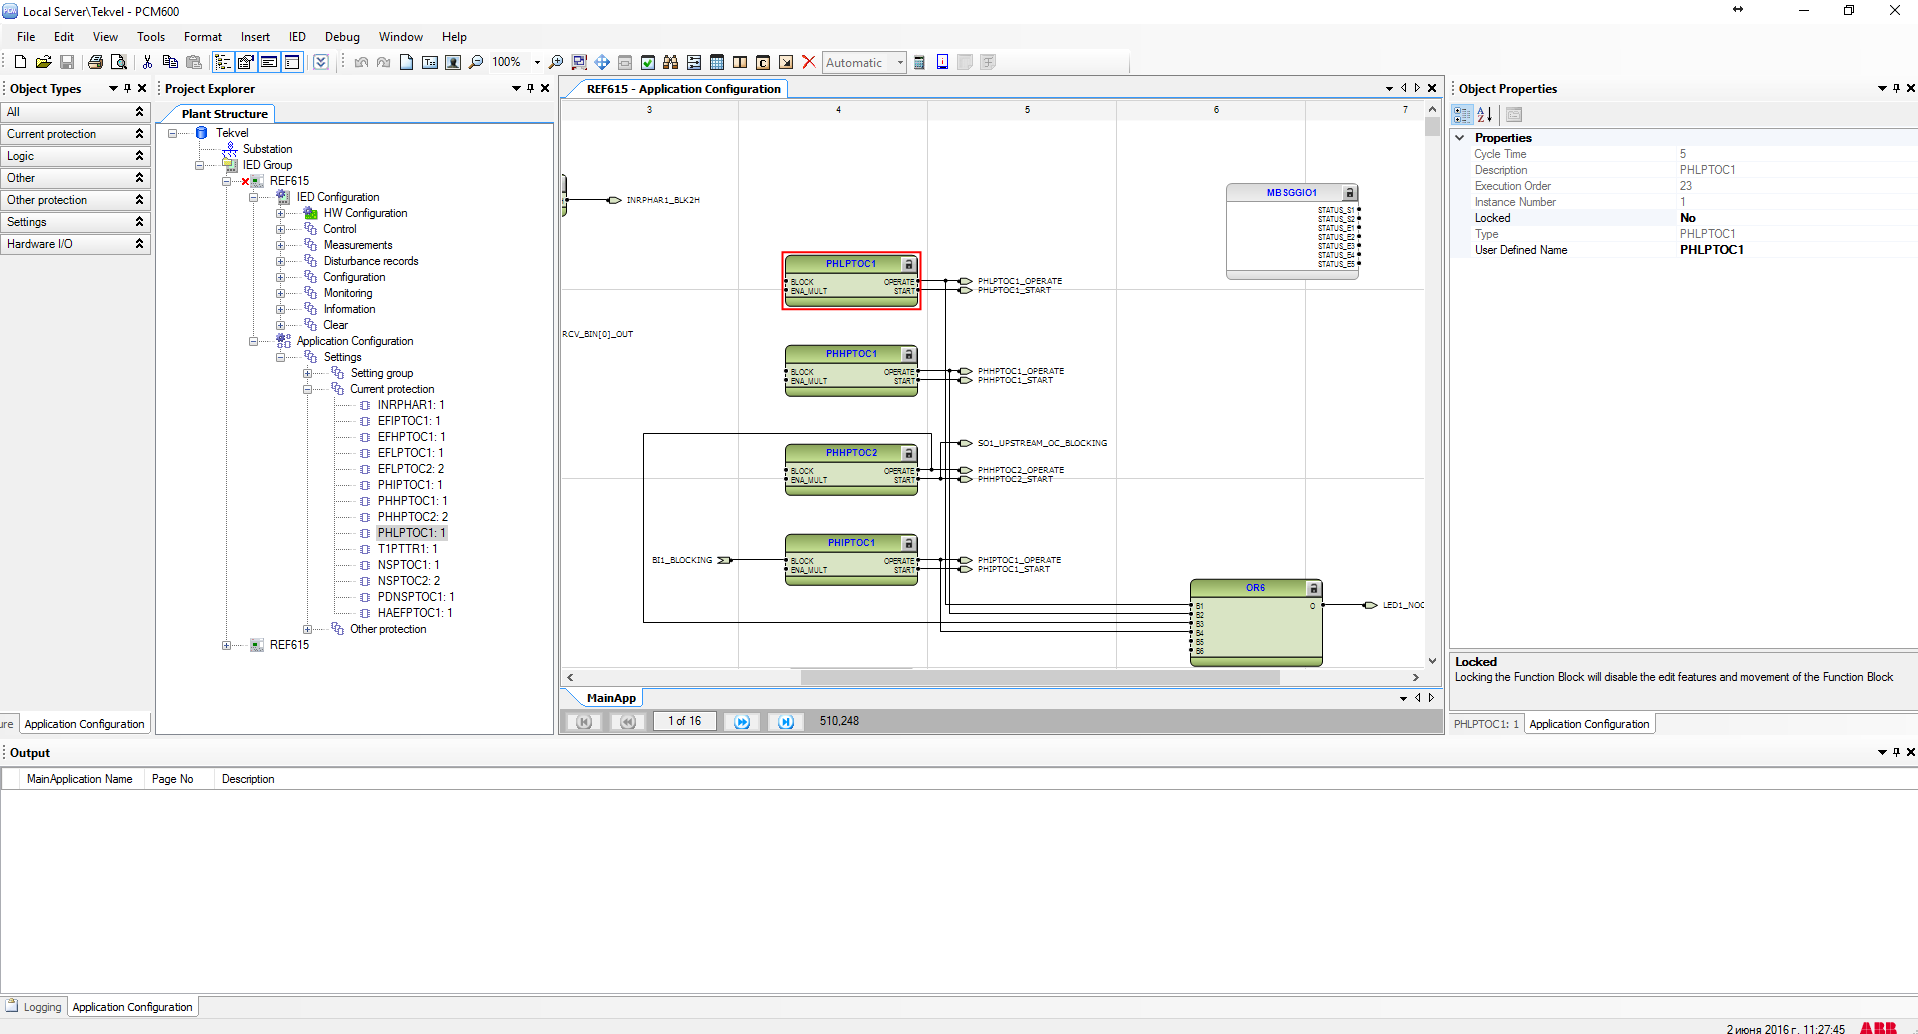Image resolution: width=1918 pixels, height=1034 pixels.
Task: Click the page number field showing 1 of 16
Action: 685,721
